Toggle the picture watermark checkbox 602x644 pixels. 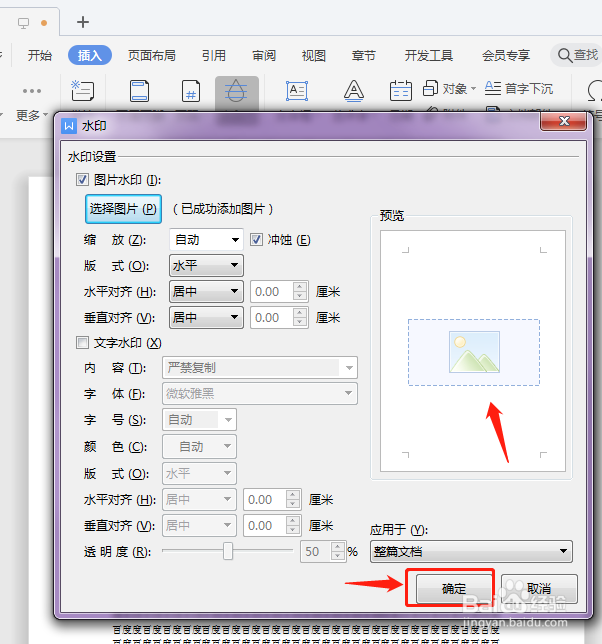click(82, 179)
